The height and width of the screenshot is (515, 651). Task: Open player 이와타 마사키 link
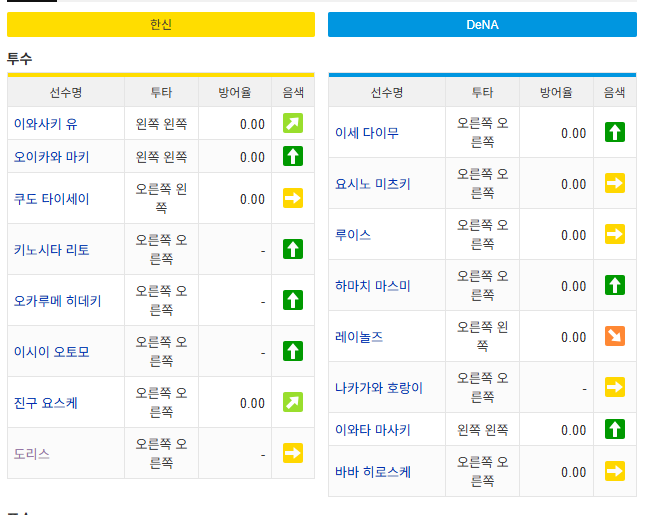[x=372, y=430]
